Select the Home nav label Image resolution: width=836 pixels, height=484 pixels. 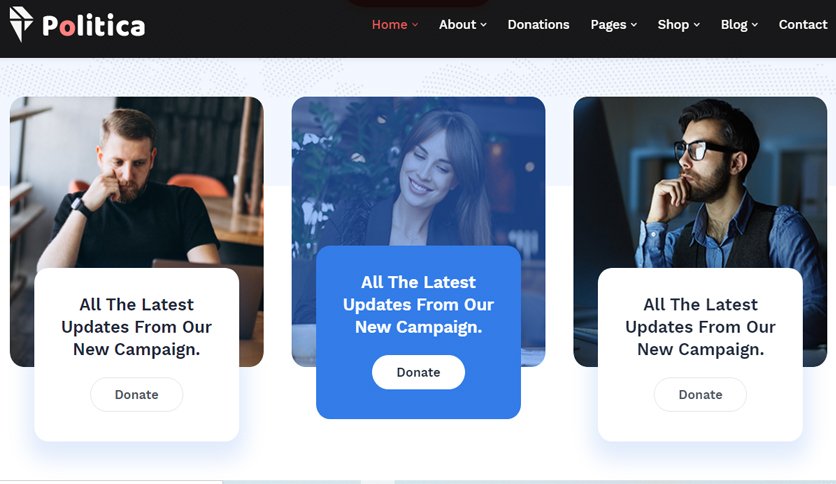[389, 25]
